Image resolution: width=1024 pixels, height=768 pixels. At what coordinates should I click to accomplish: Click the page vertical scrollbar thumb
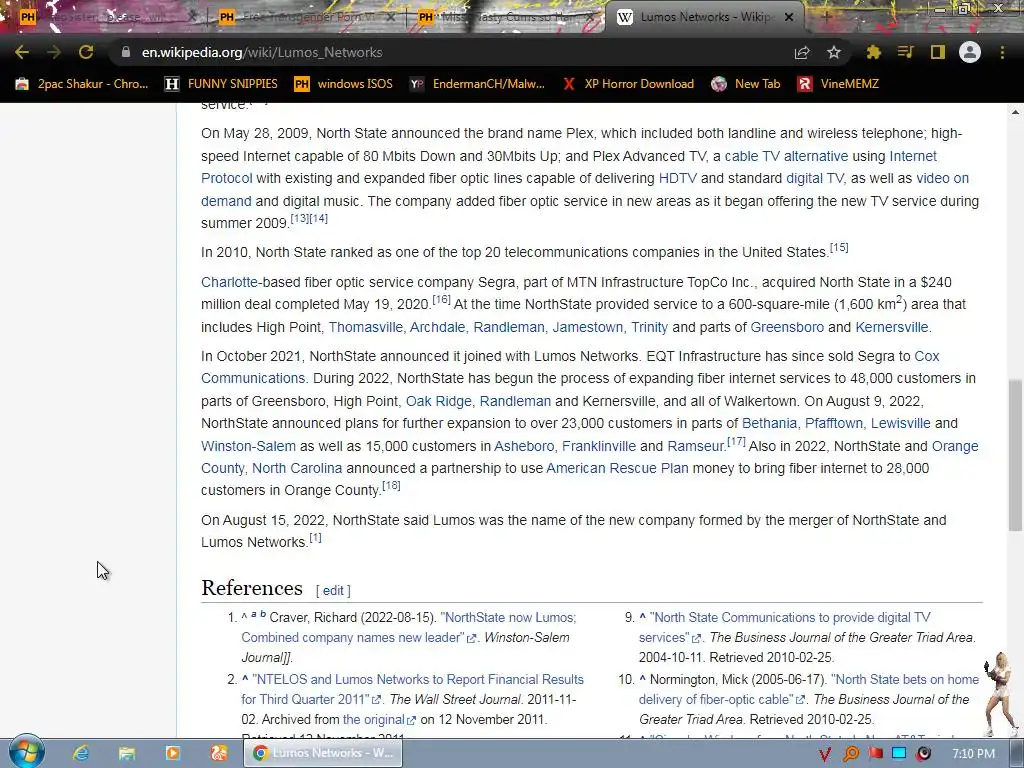(x=1016, y=455)
